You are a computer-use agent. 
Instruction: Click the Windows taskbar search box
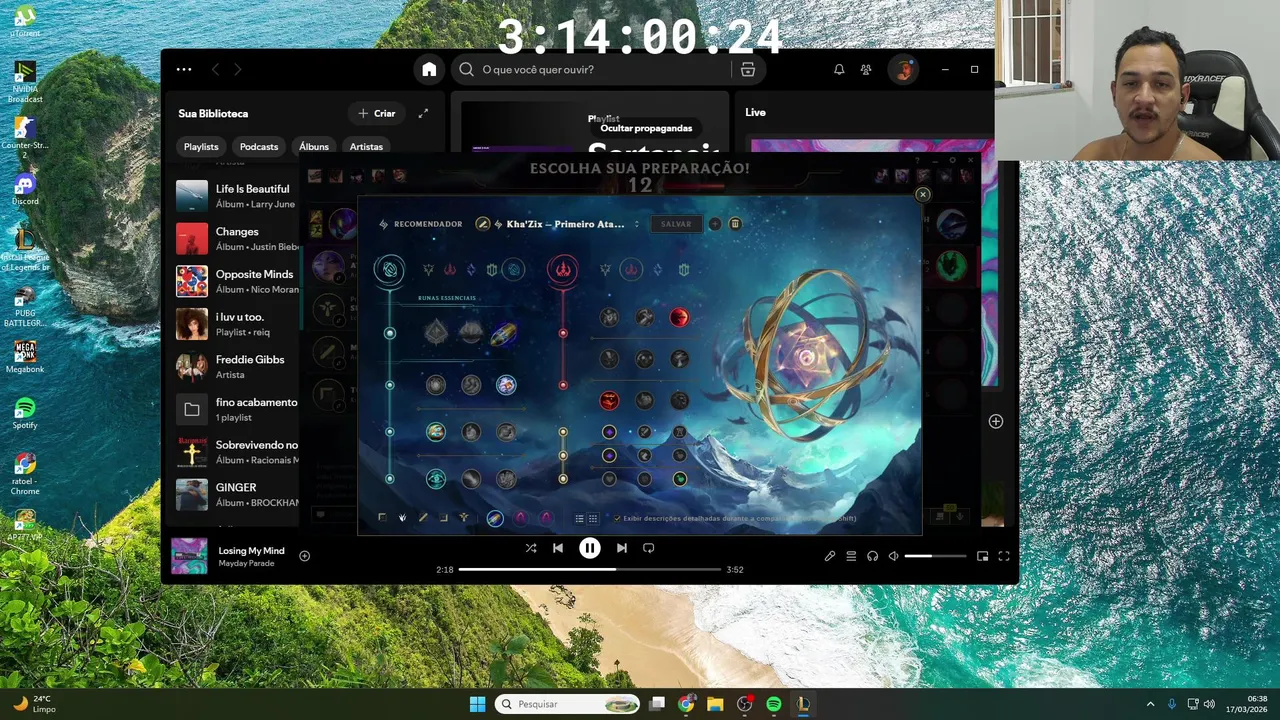pyautogui.click(x=568, y=704)
